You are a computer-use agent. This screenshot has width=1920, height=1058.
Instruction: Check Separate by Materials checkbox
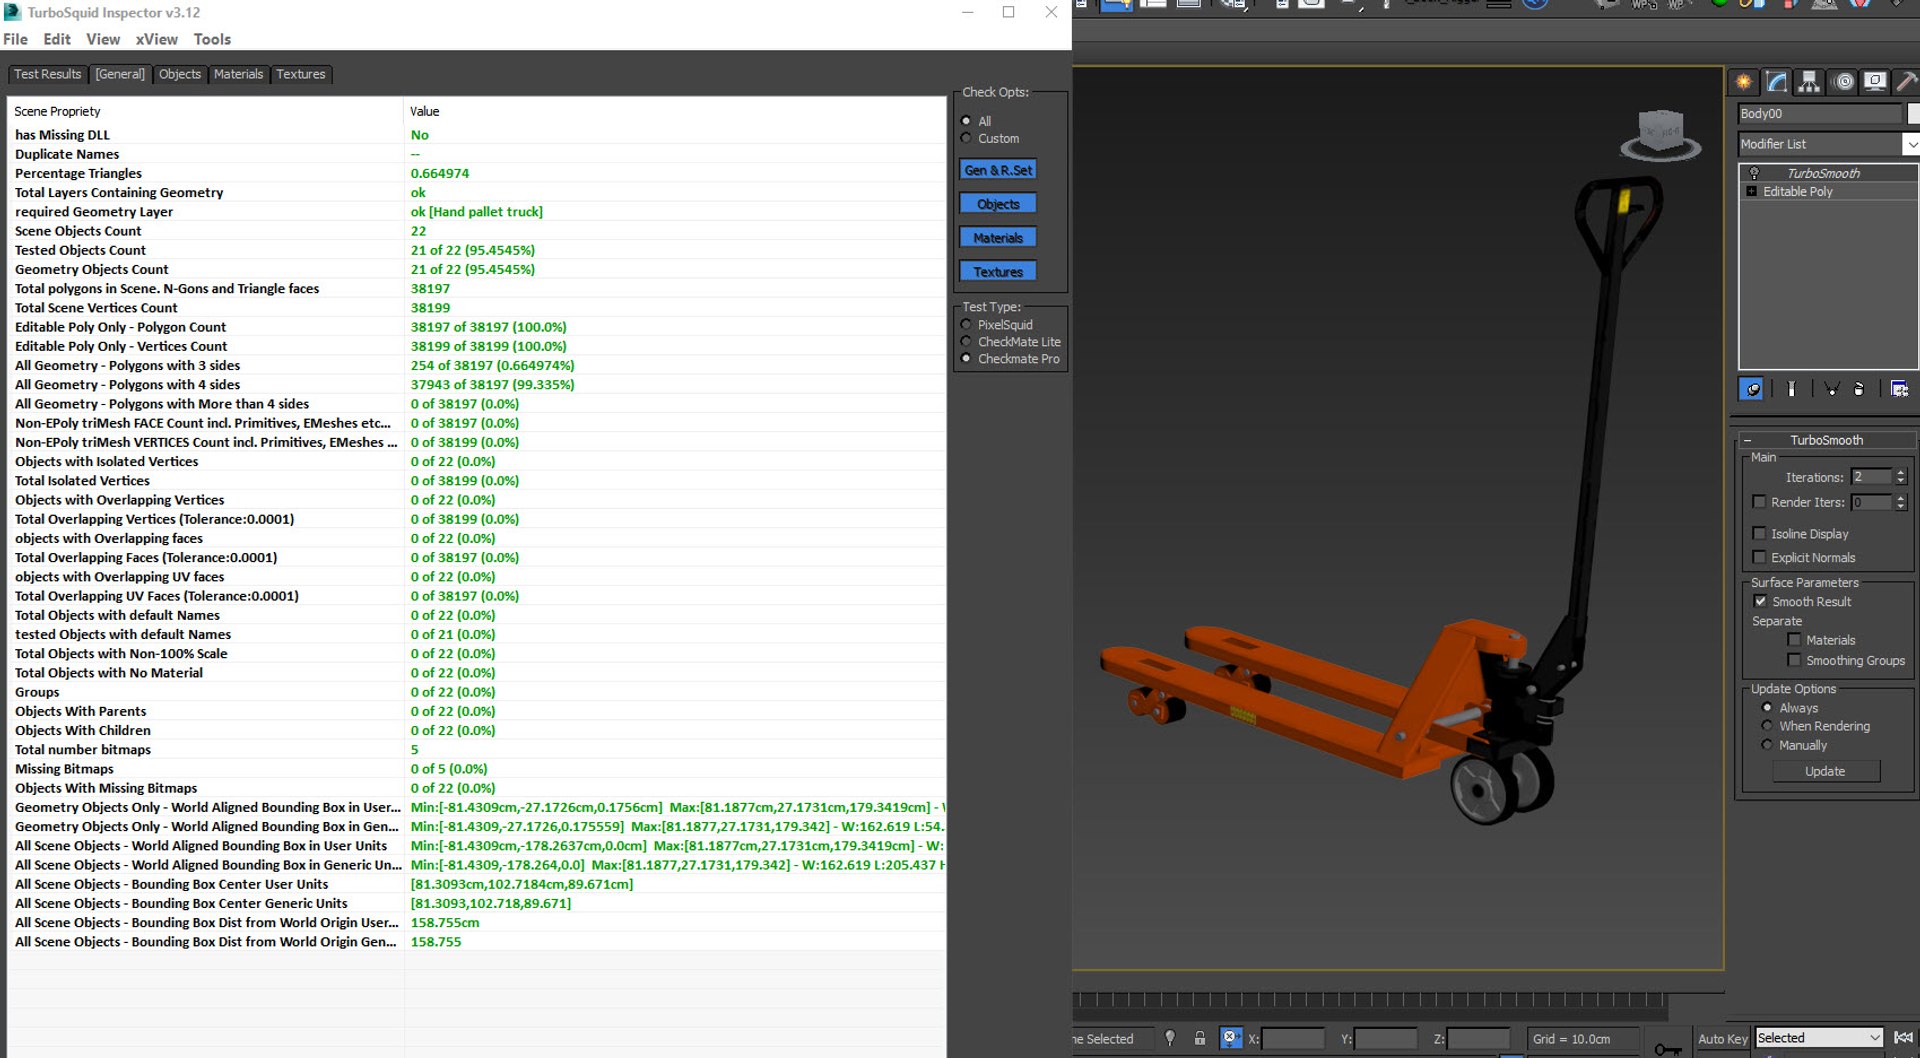point(1794,640)
